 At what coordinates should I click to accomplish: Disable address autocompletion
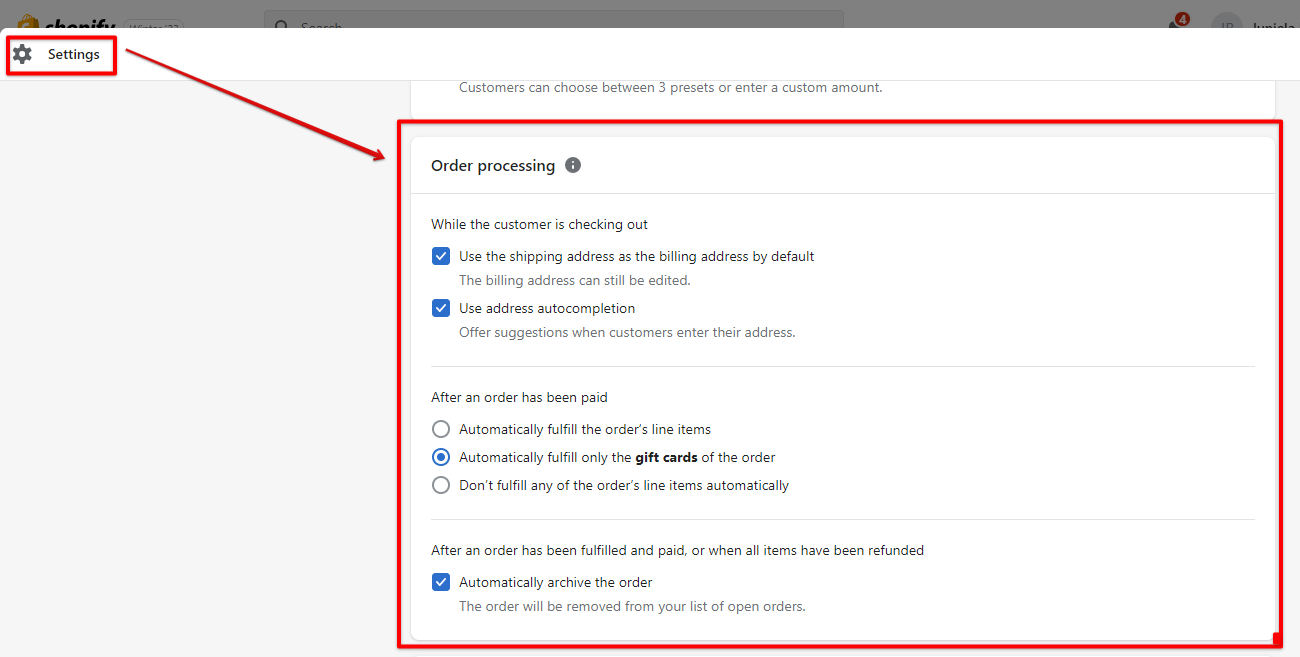441,308
